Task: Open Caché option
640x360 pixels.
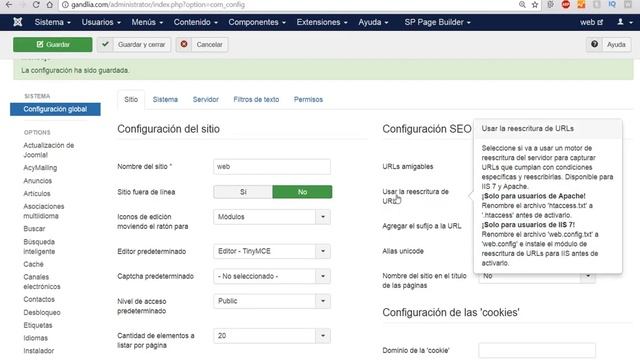Action: [33, 264]
